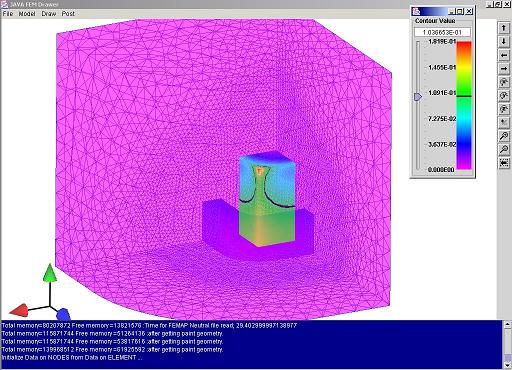
Task: Click the contour value slider thumb
Action: (418, 97)
